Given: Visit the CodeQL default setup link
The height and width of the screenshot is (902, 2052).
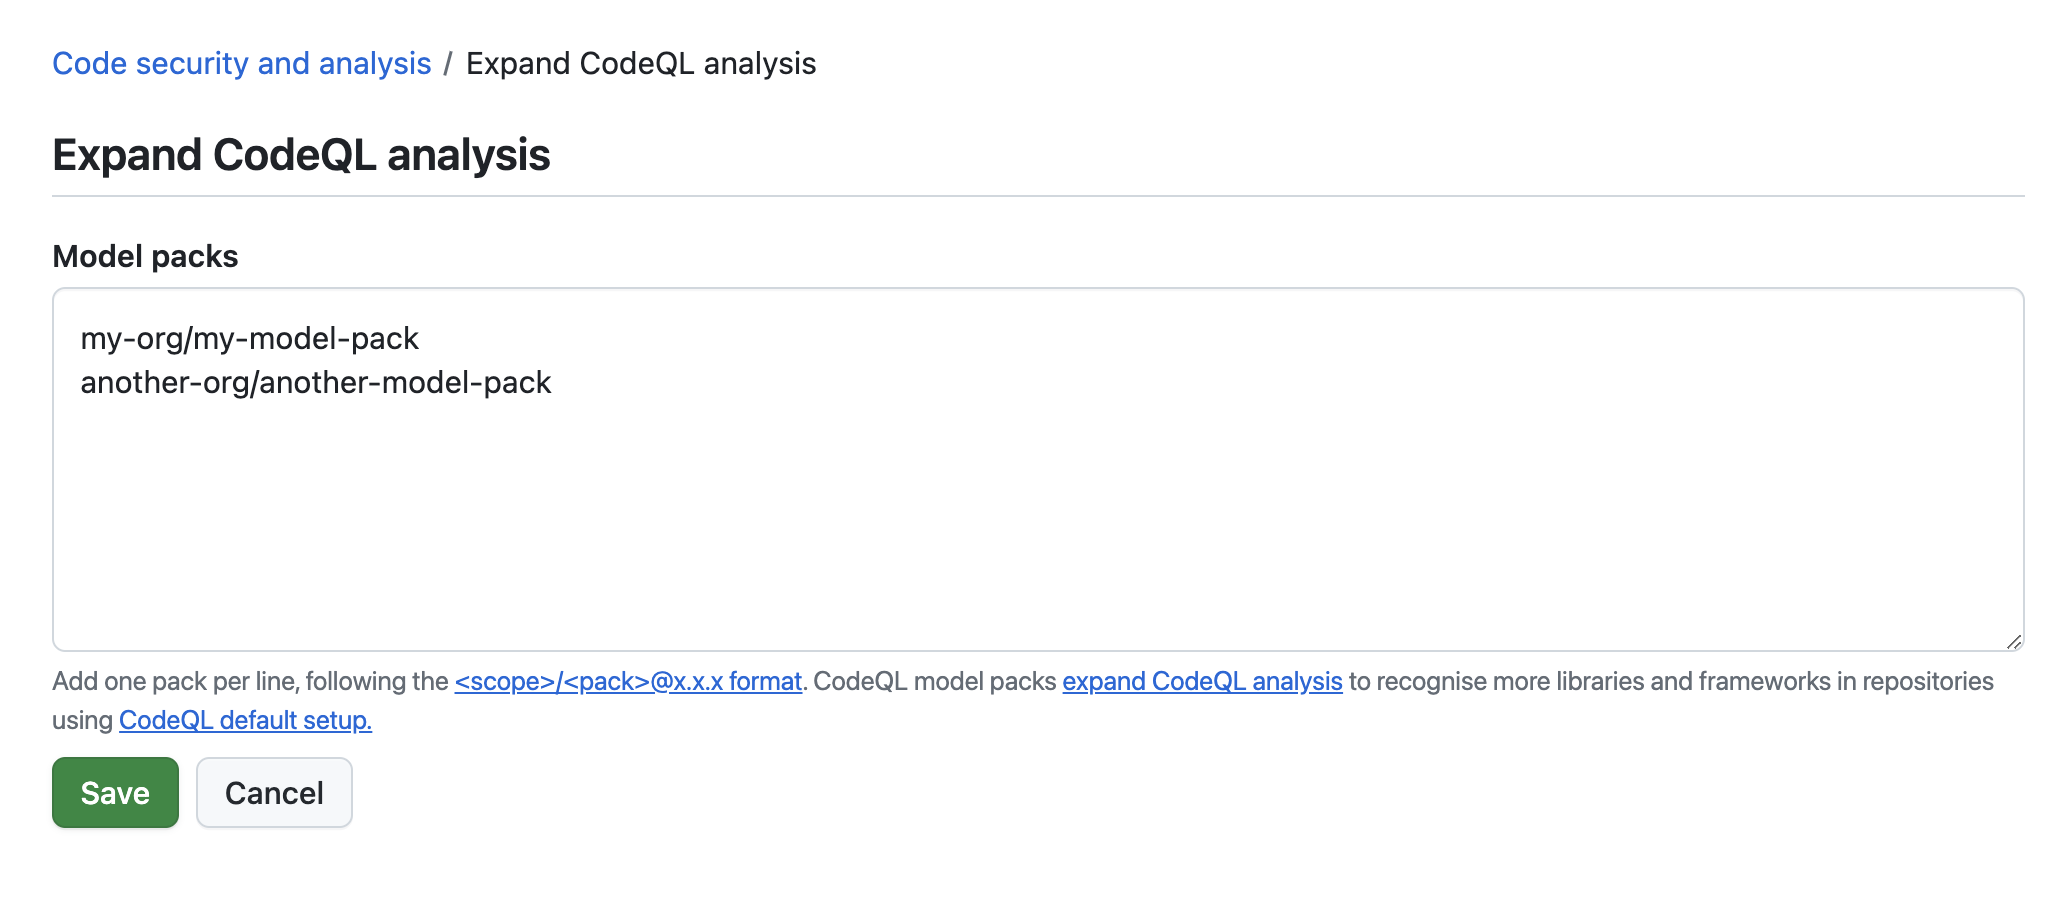Looking at the screenshot, I should [x=244, y=719].
